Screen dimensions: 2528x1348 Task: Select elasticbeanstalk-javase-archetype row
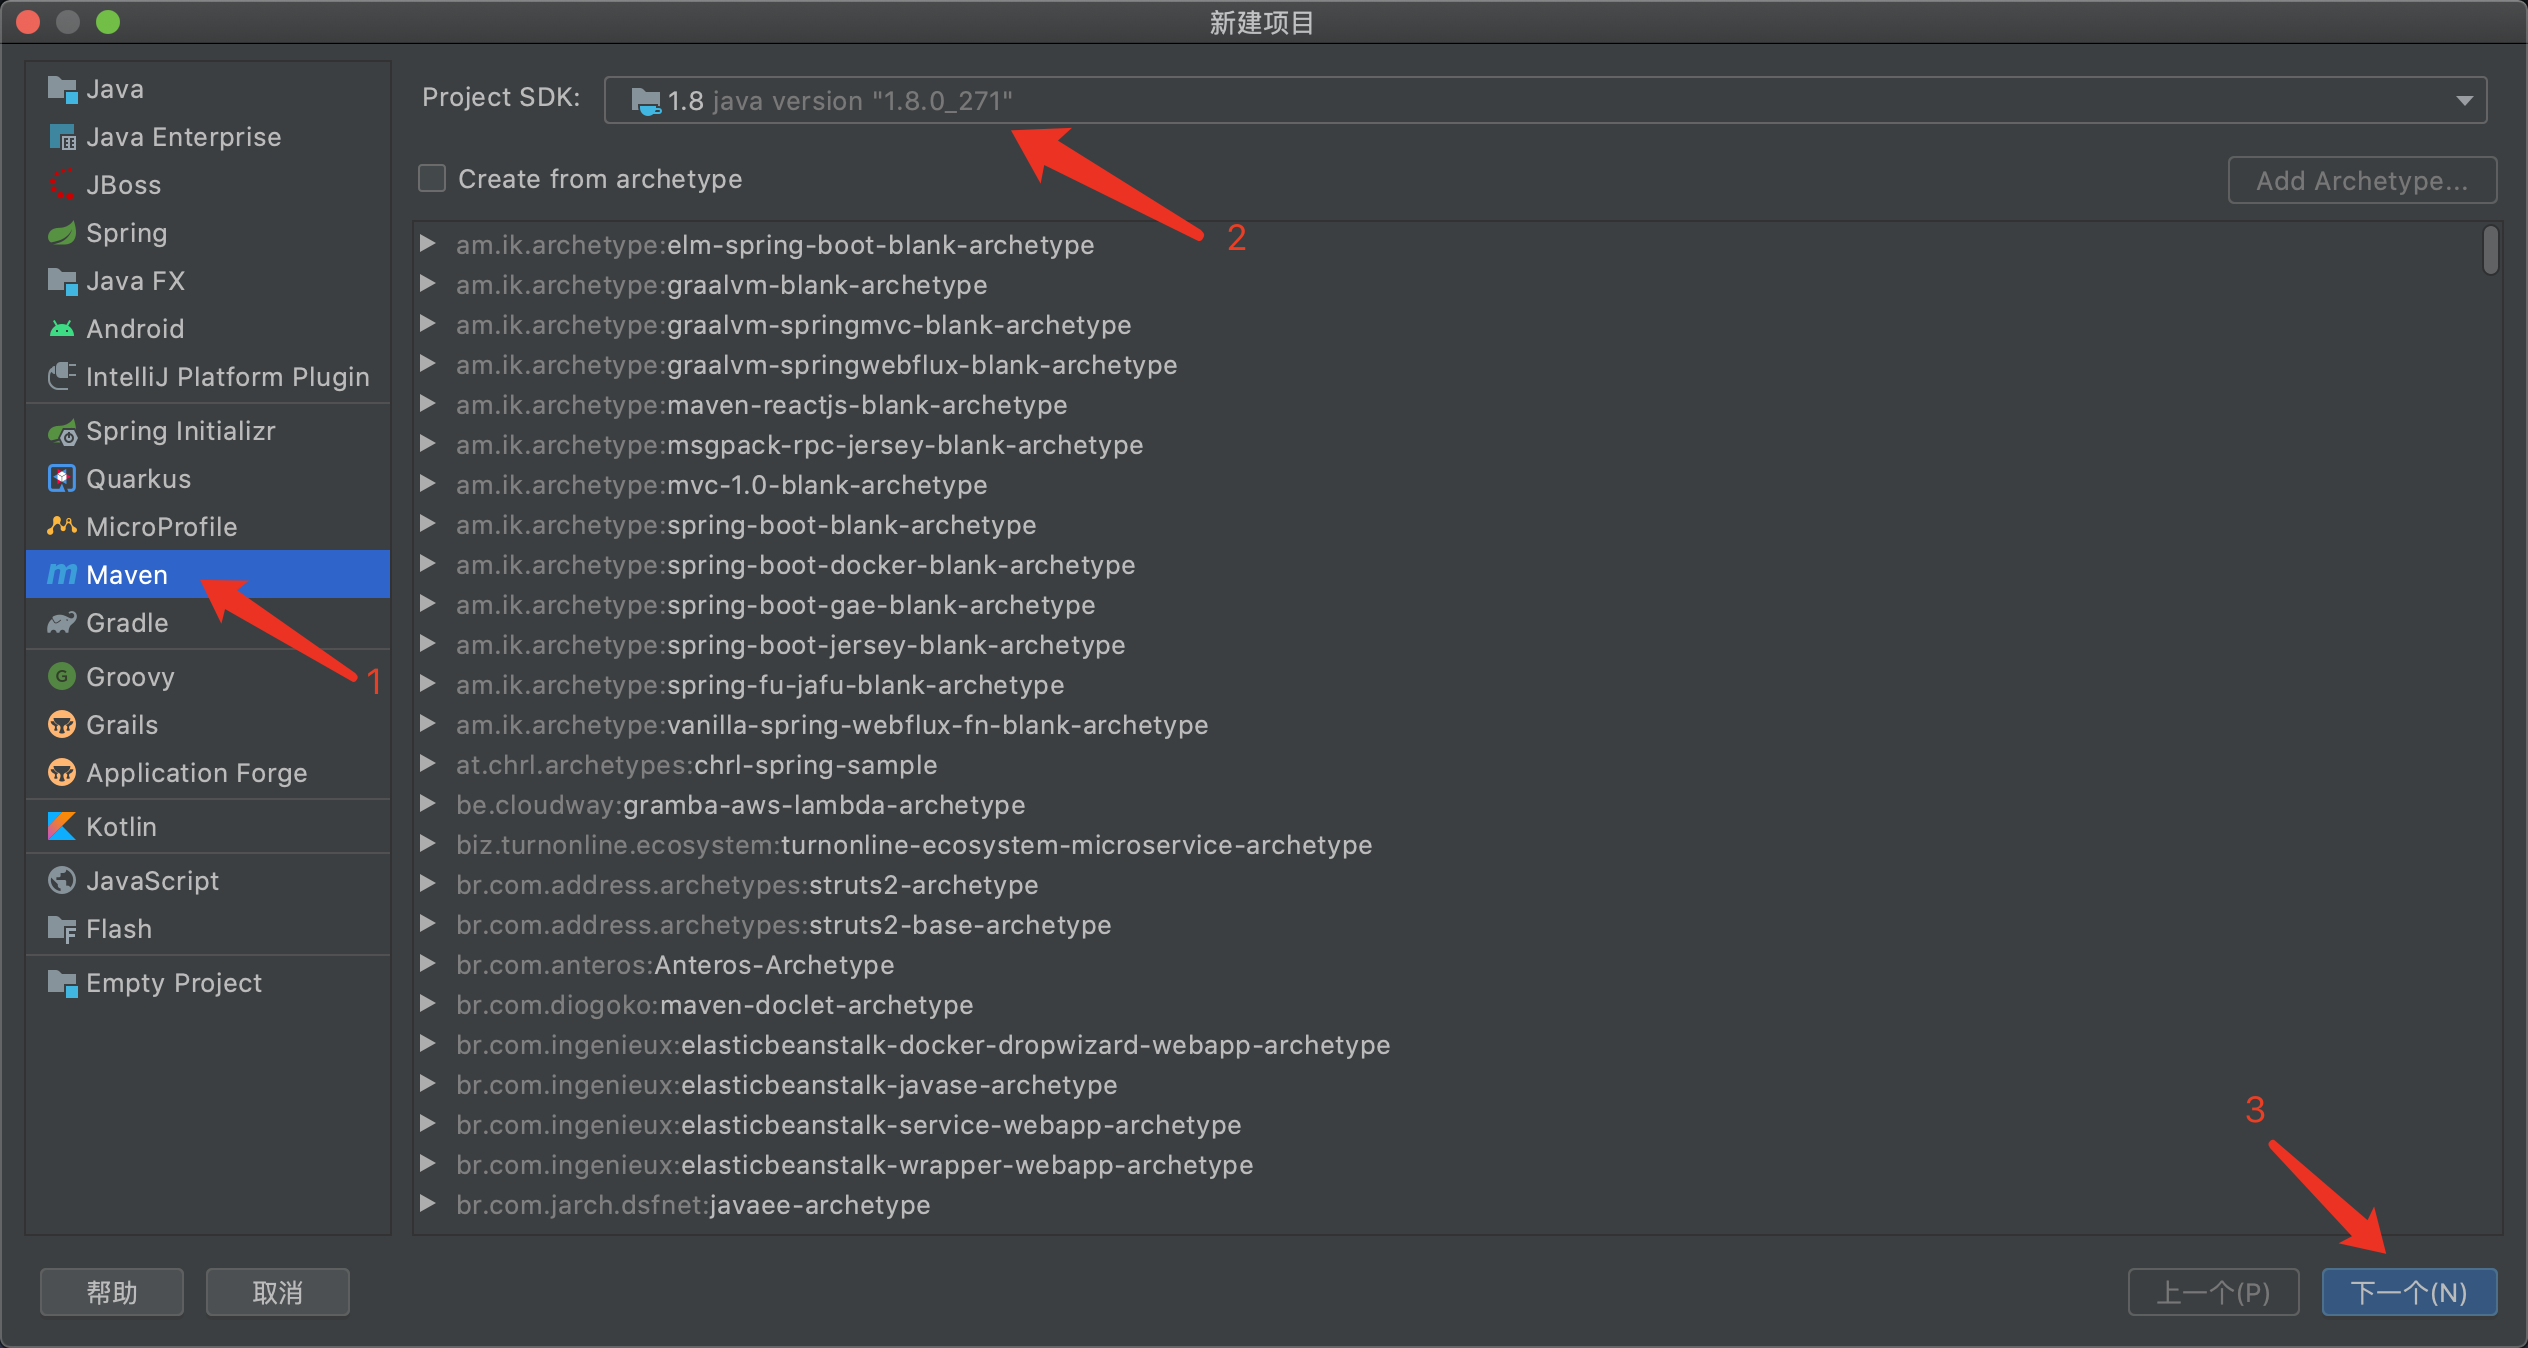(x=1457, y=1085)
